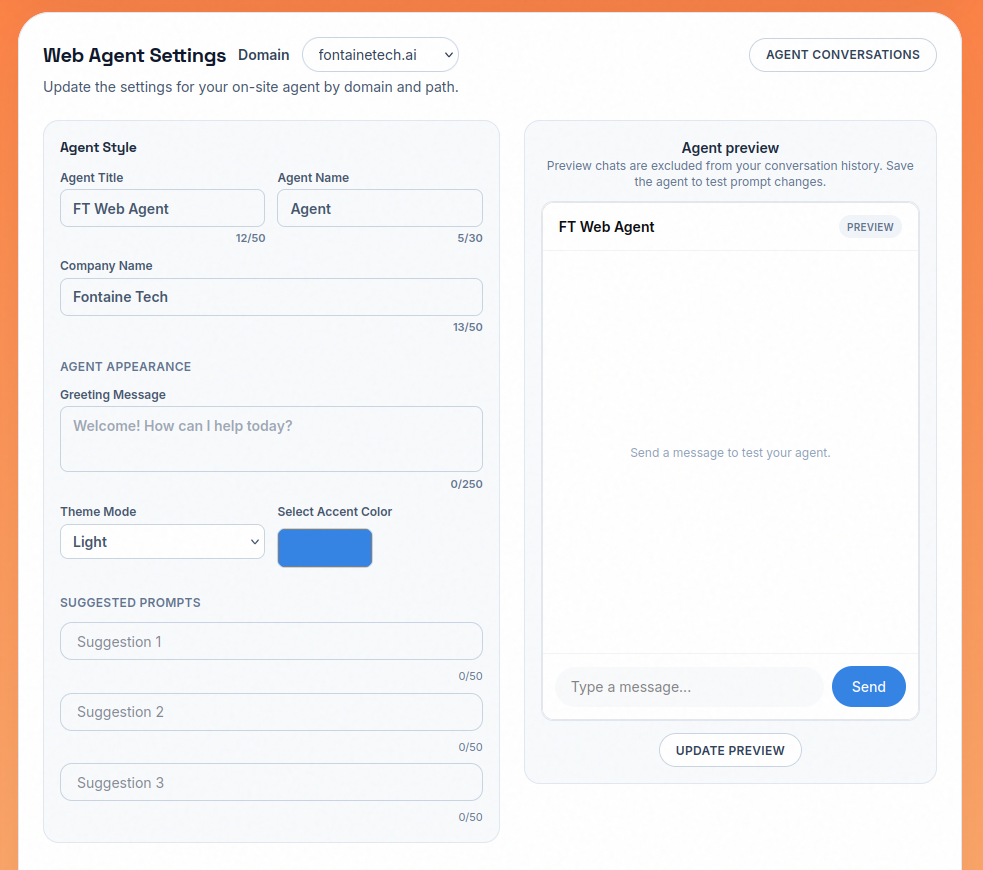Click the Agent Name text field
This screenshot has height=870, width=983.
379,208
